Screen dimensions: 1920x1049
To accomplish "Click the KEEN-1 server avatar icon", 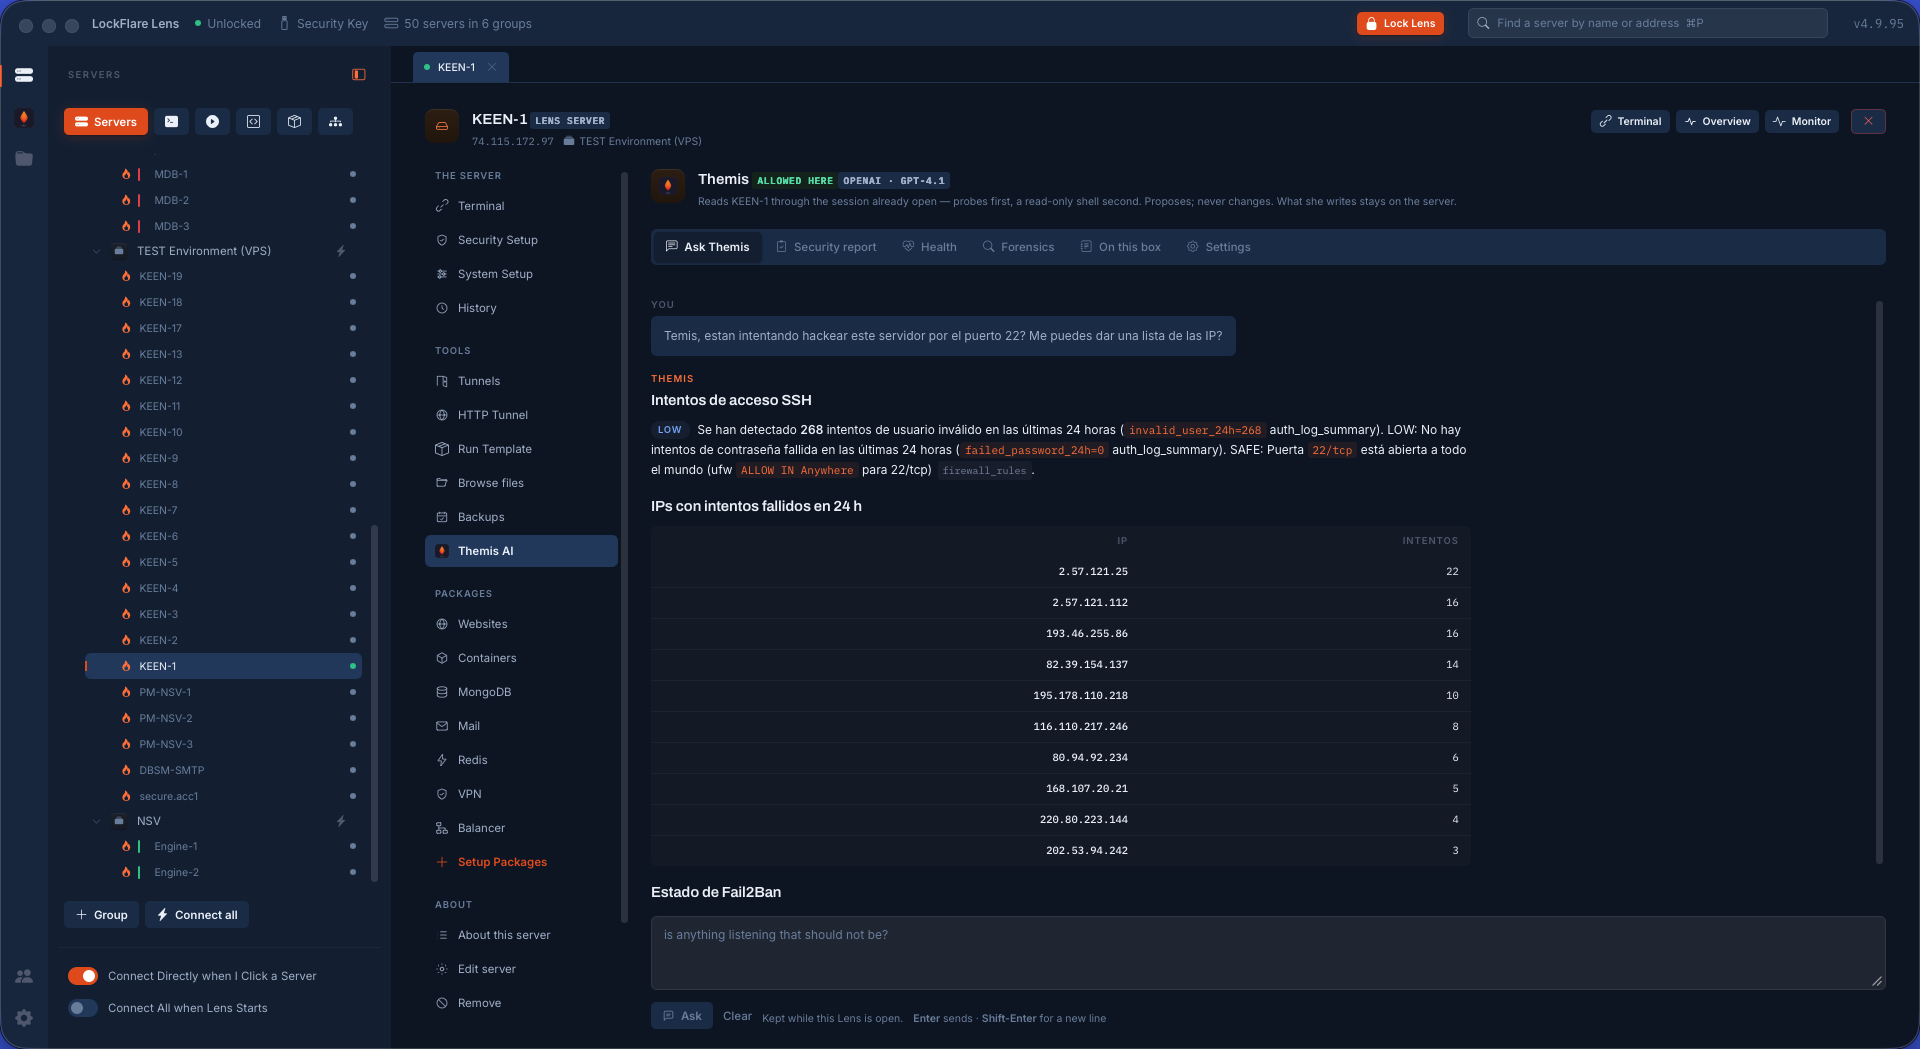I will [x=442, y=126].
